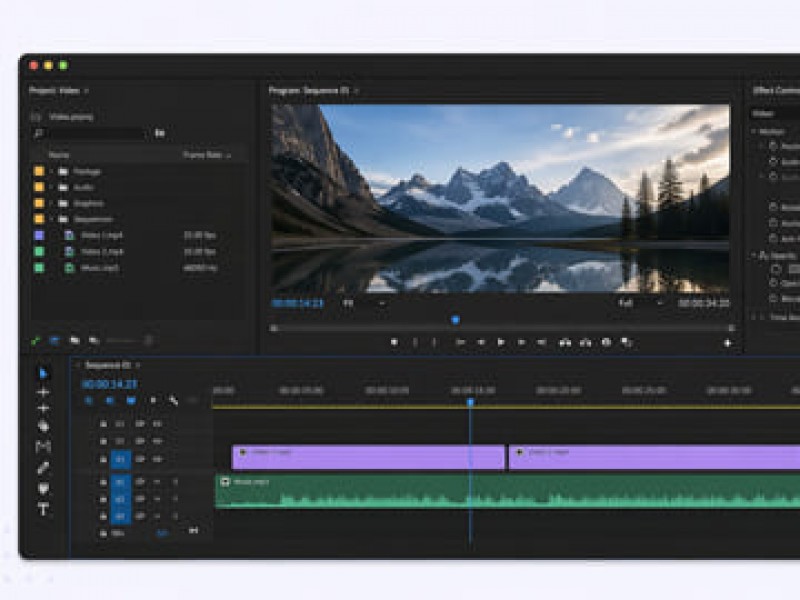The width and height of the screenshot is (800, 600).
Task: Click the export frame camera icon
Action: point(606,342)
